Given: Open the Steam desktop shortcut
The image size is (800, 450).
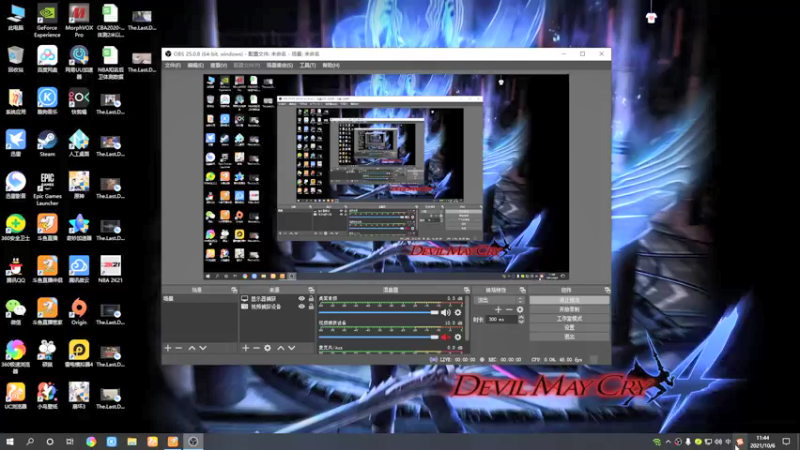Looking at the screenshot, I should pyautogui.click(x=47, y=143).
